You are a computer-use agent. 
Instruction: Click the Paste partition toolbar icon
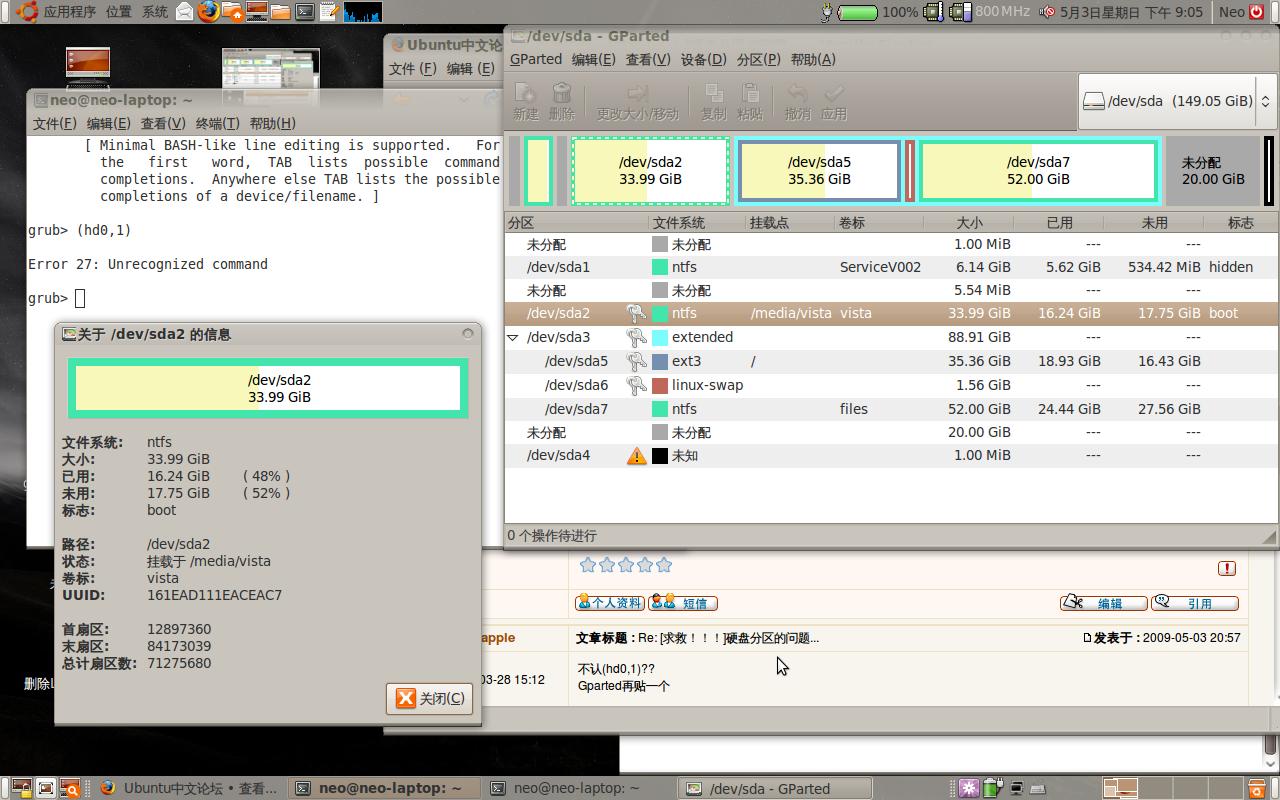750,93
